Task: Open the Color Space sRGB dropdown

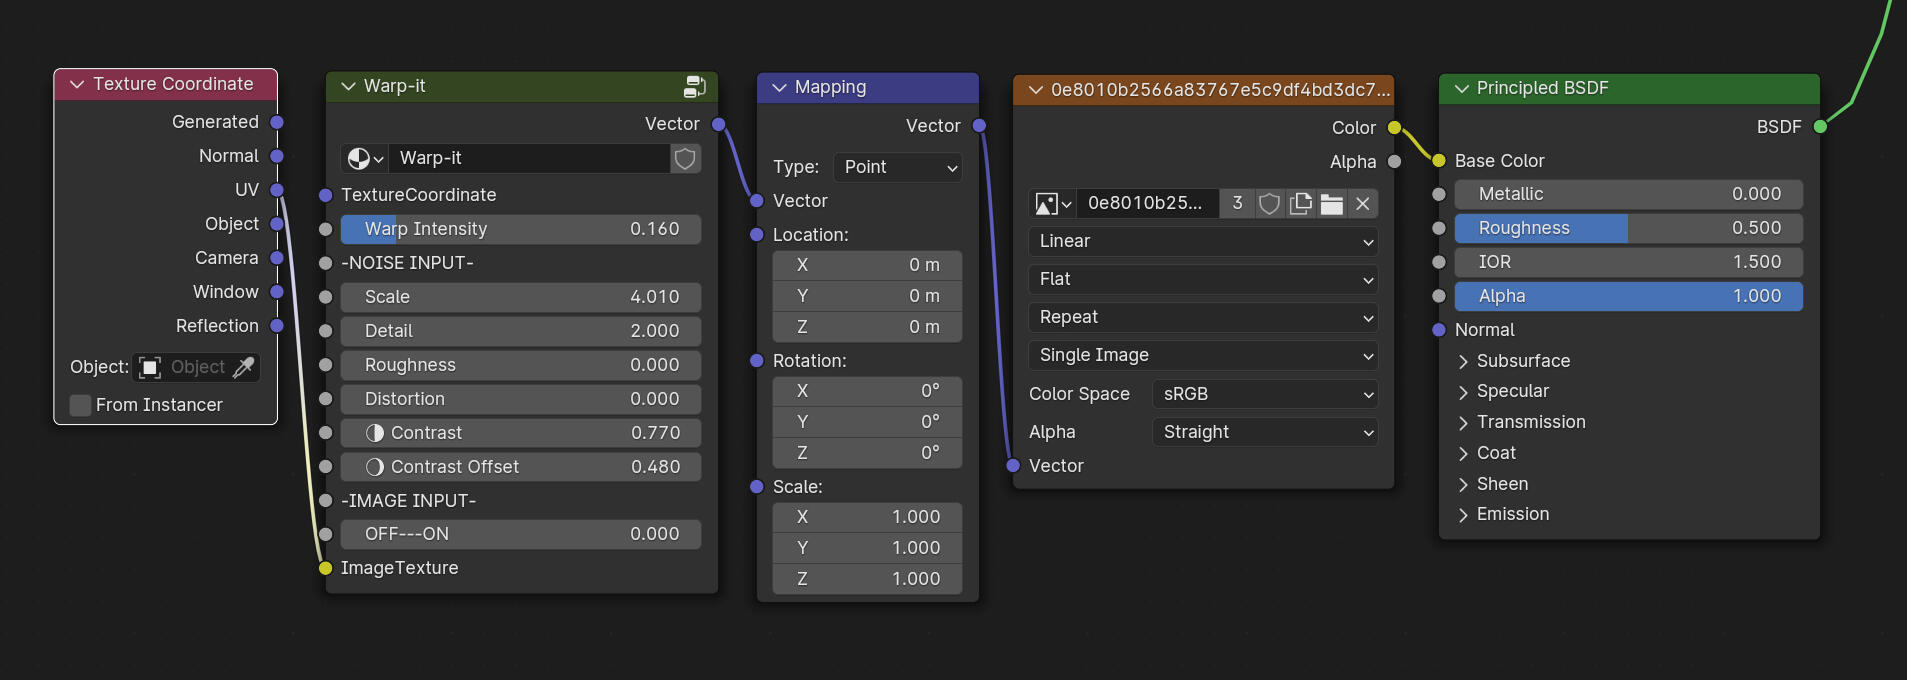Action: coord(1265,394)
